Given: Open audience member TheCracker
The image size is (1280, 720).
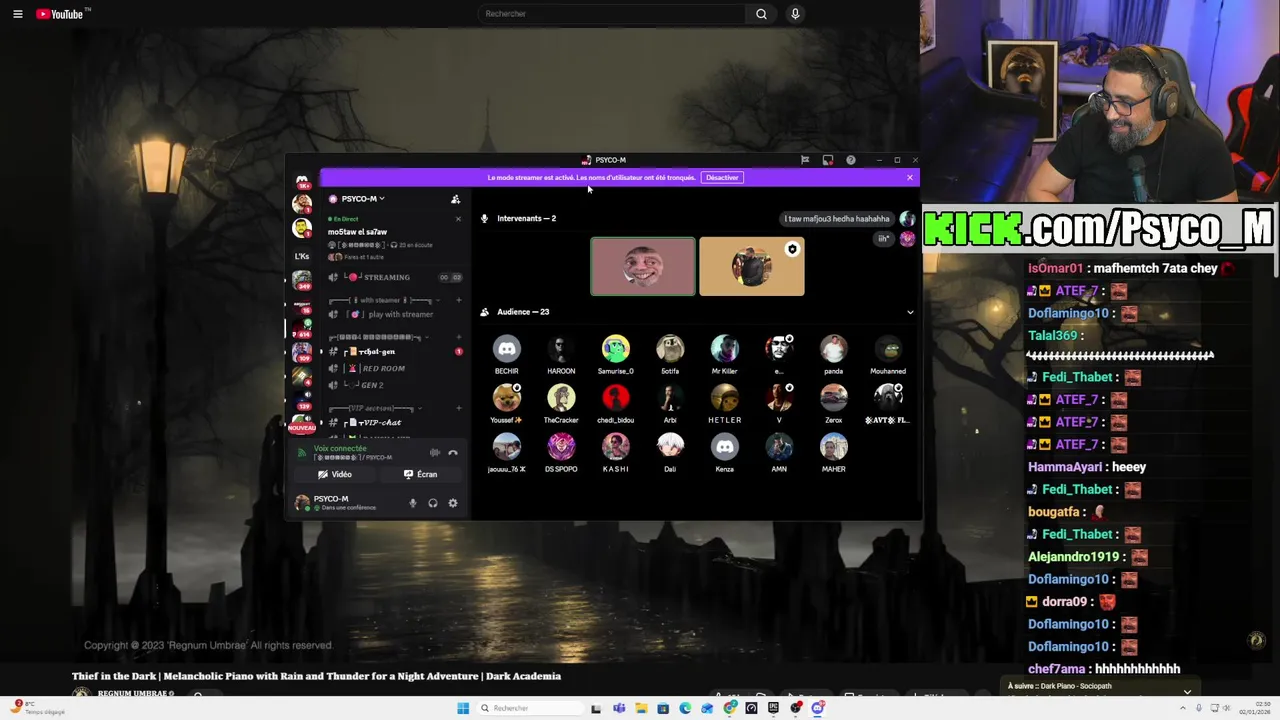Looking at the screenshot, I should coord(561,403).
